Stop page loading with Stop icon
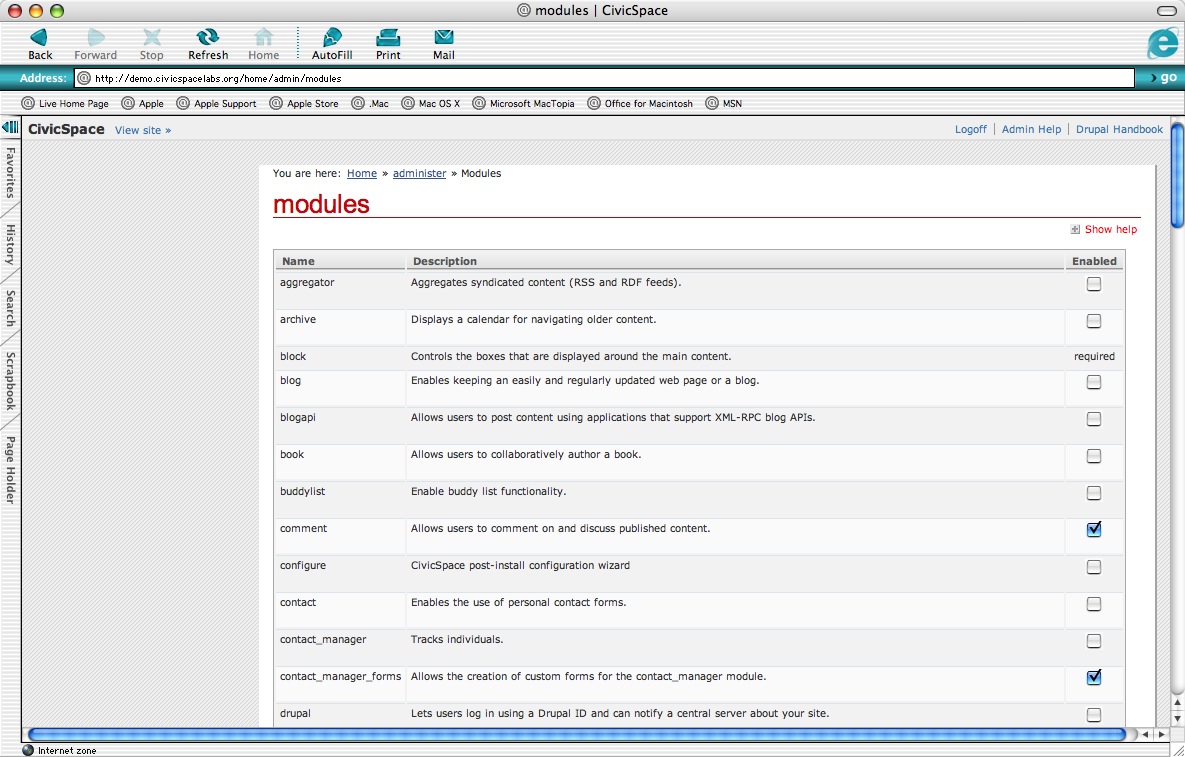This screenshot has height=757, width=1185. pyautogui.click(x=151, y=44)
